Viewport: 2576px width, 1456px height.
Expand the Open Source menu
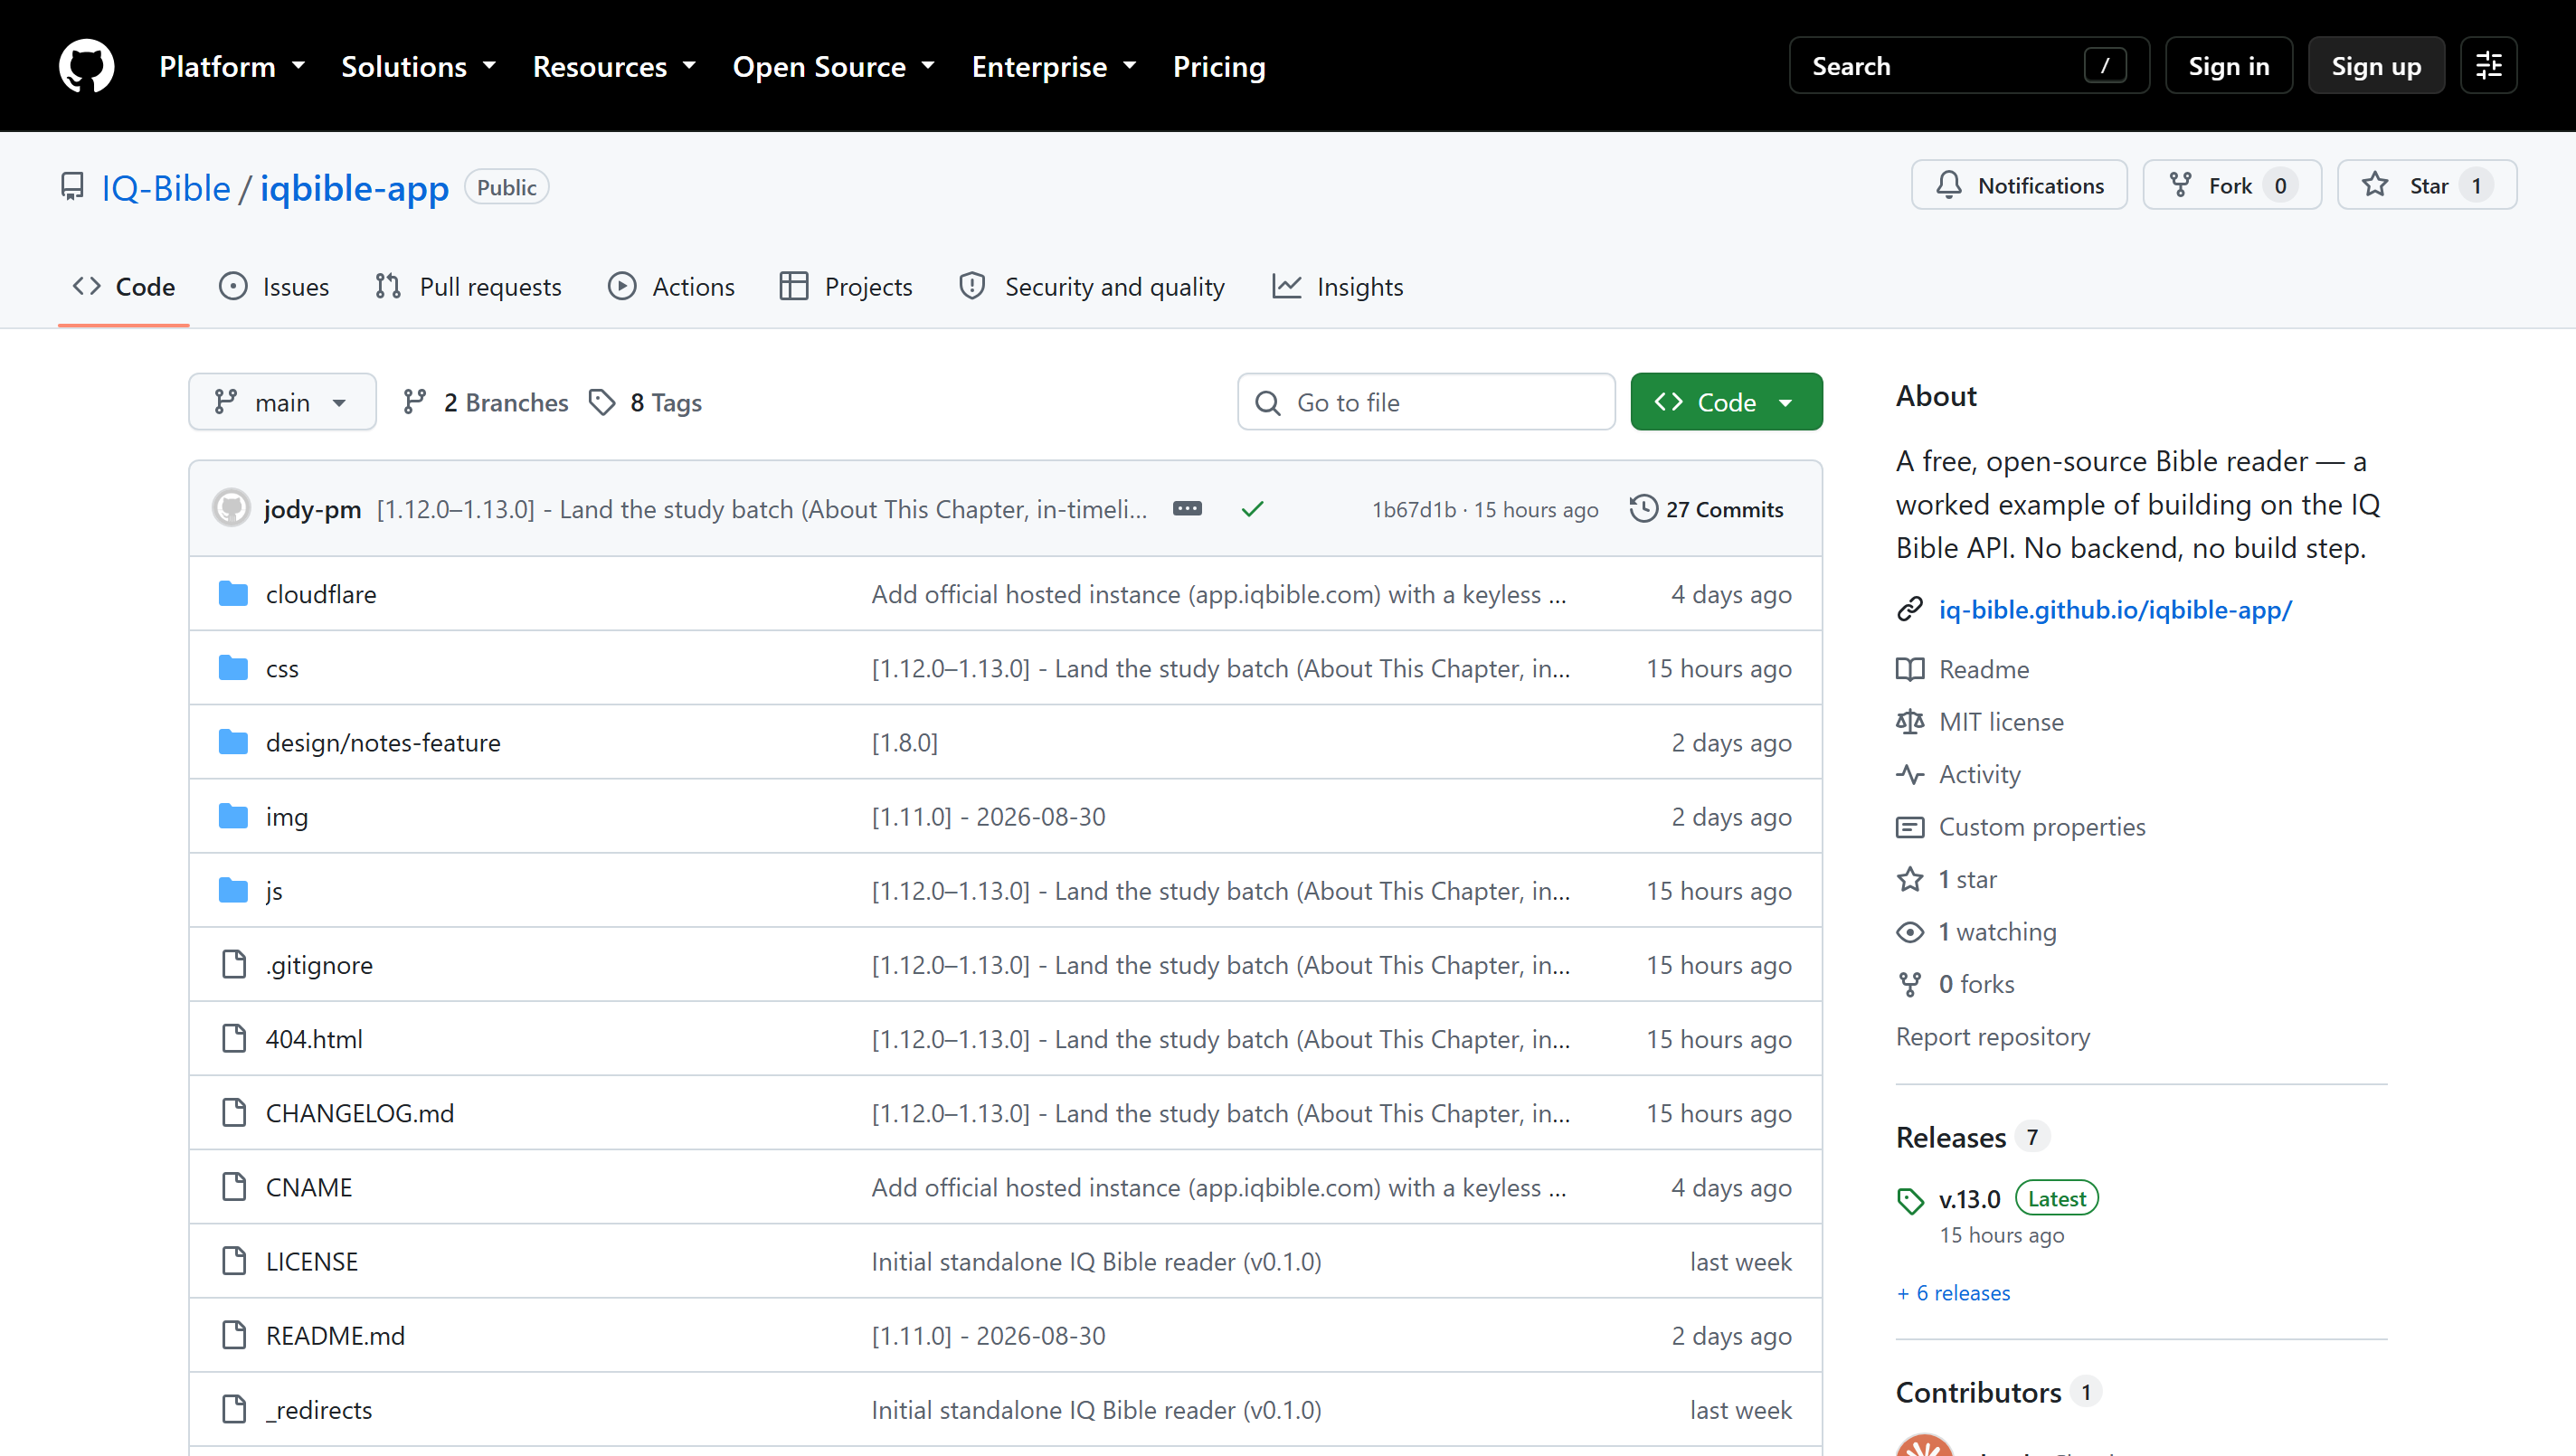click(x=833, y=66)
